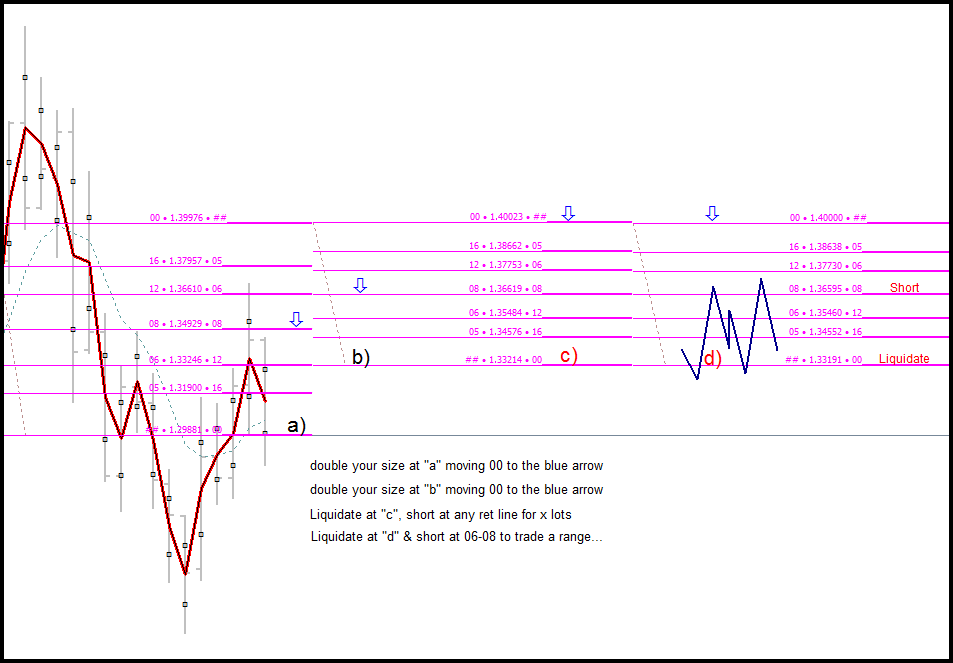Select the 12 • 1.36610 • 06 level label
The height and width of the screenshot is (663, 953).
point(186,289)
